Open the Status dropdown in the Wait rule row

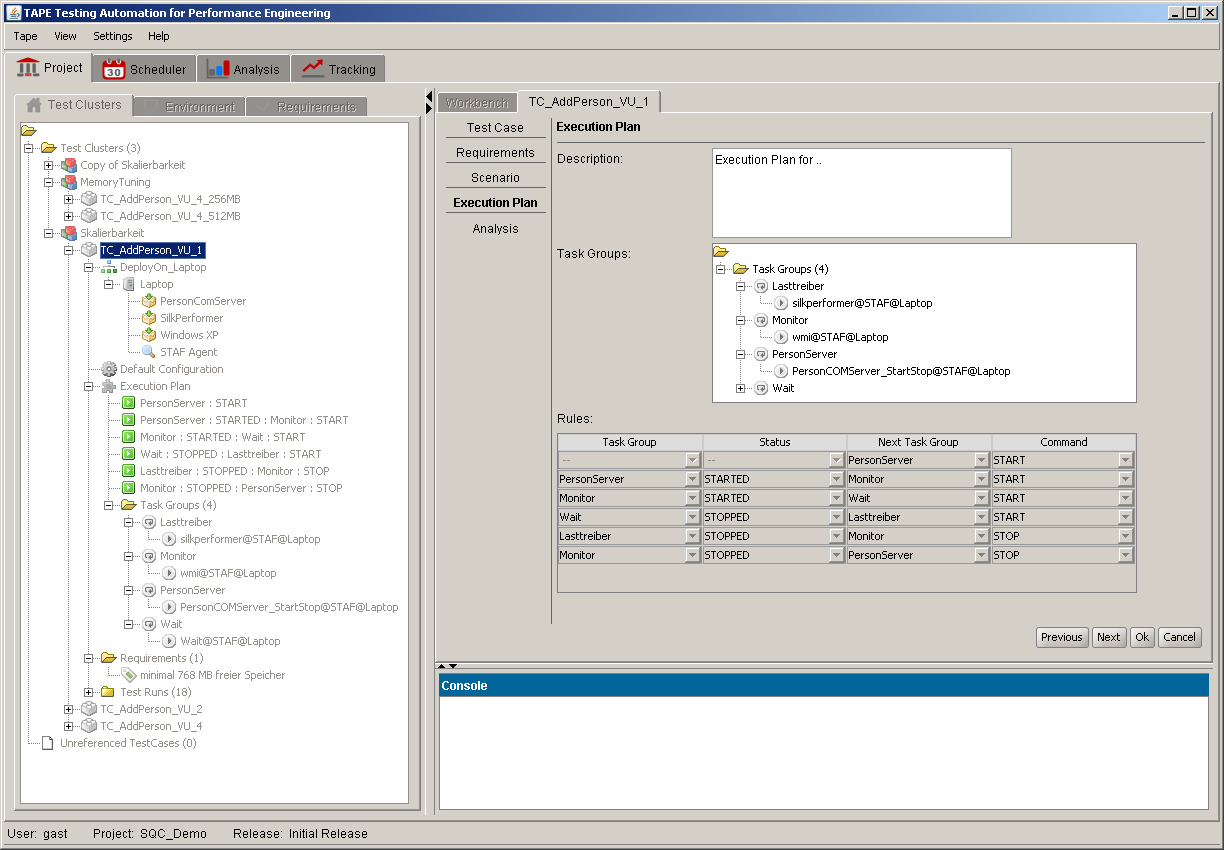pyautogui.click(x=837, y=517)
